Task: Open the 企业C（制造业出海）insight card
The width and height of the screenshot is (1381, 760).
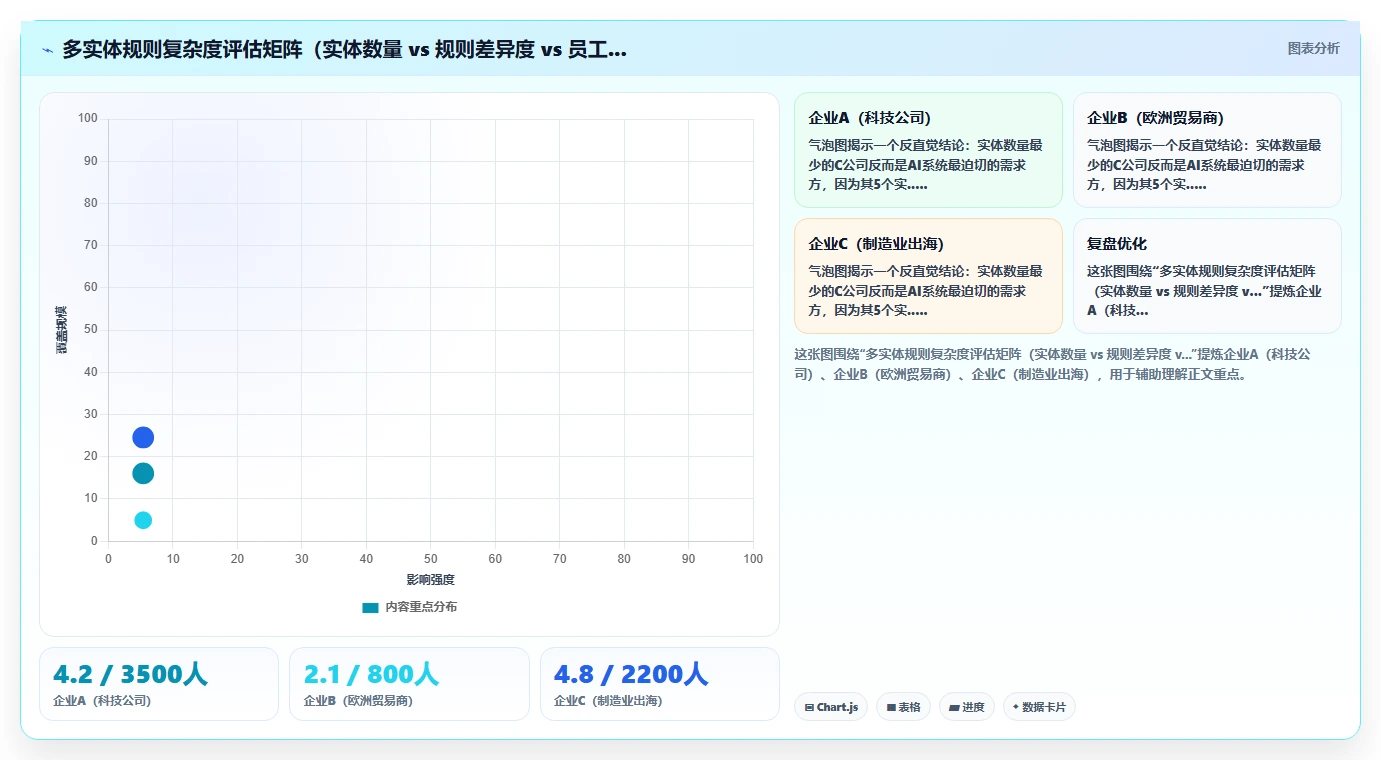Action: (928, 276)
